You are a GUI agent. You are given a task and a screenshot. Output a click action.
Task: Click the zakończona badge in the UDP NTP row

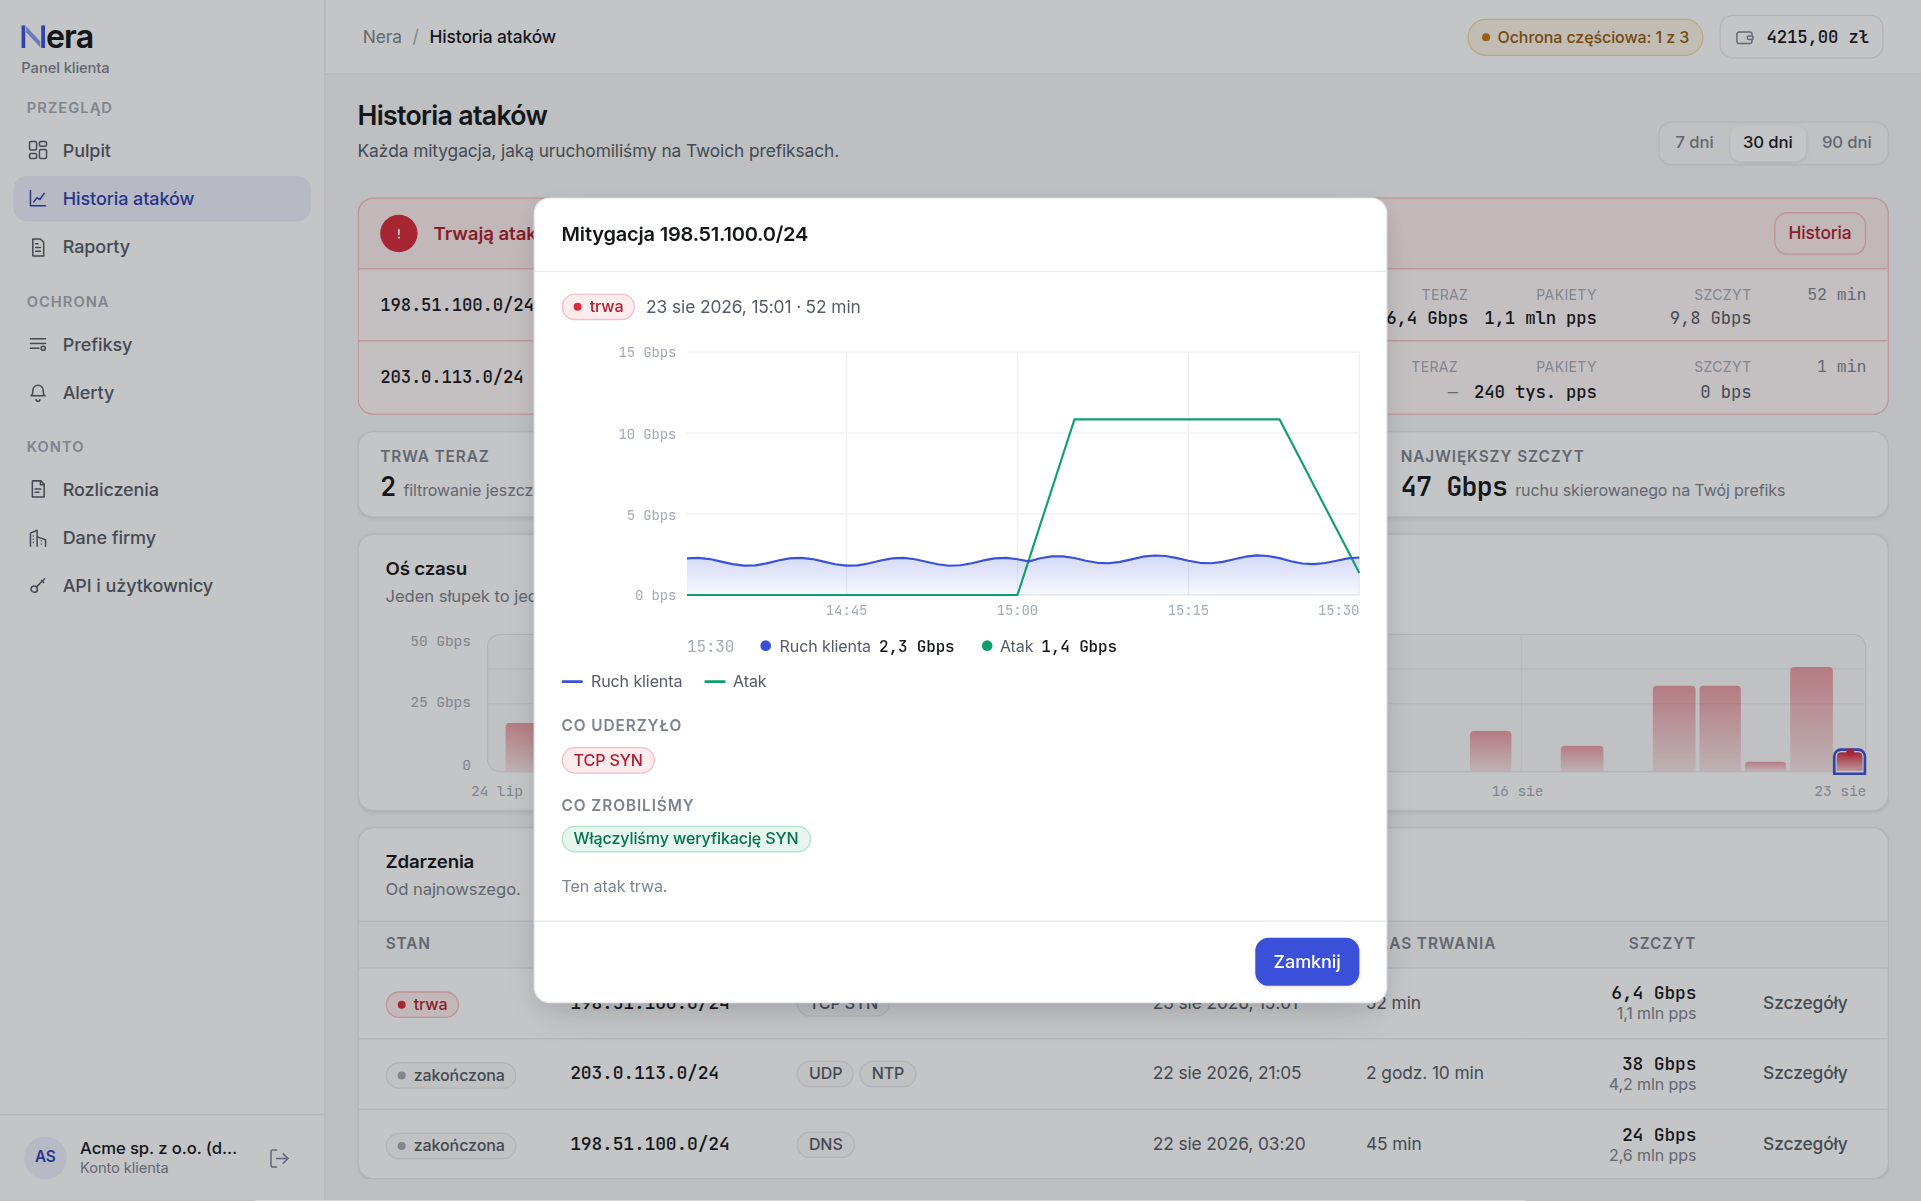[x=451, y=1076]
